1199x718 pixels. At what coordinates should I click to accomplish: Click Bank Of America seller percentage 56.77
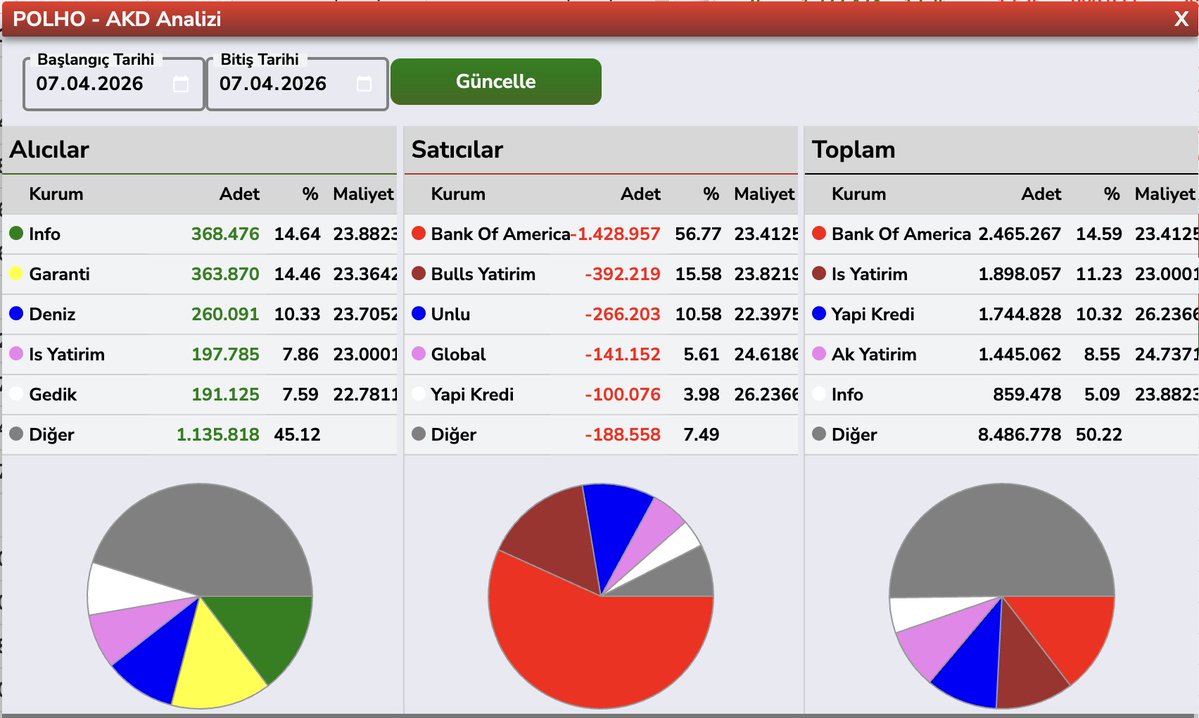(x=698, y=234)
